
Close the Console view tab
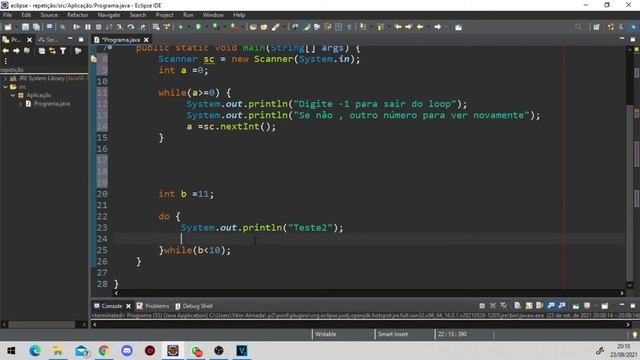tap(128, 306)
